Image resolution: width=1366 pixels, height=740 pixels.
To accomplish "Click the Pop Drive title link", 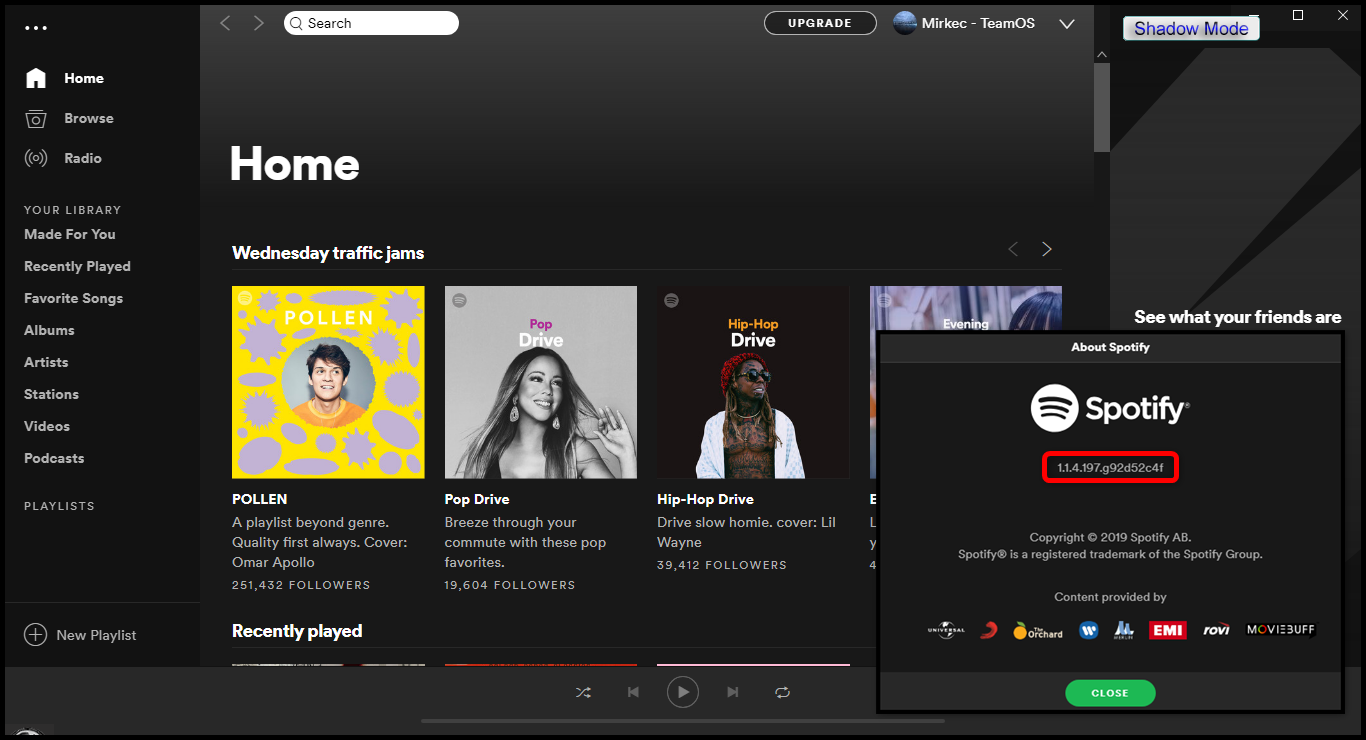I will (477, 499).
